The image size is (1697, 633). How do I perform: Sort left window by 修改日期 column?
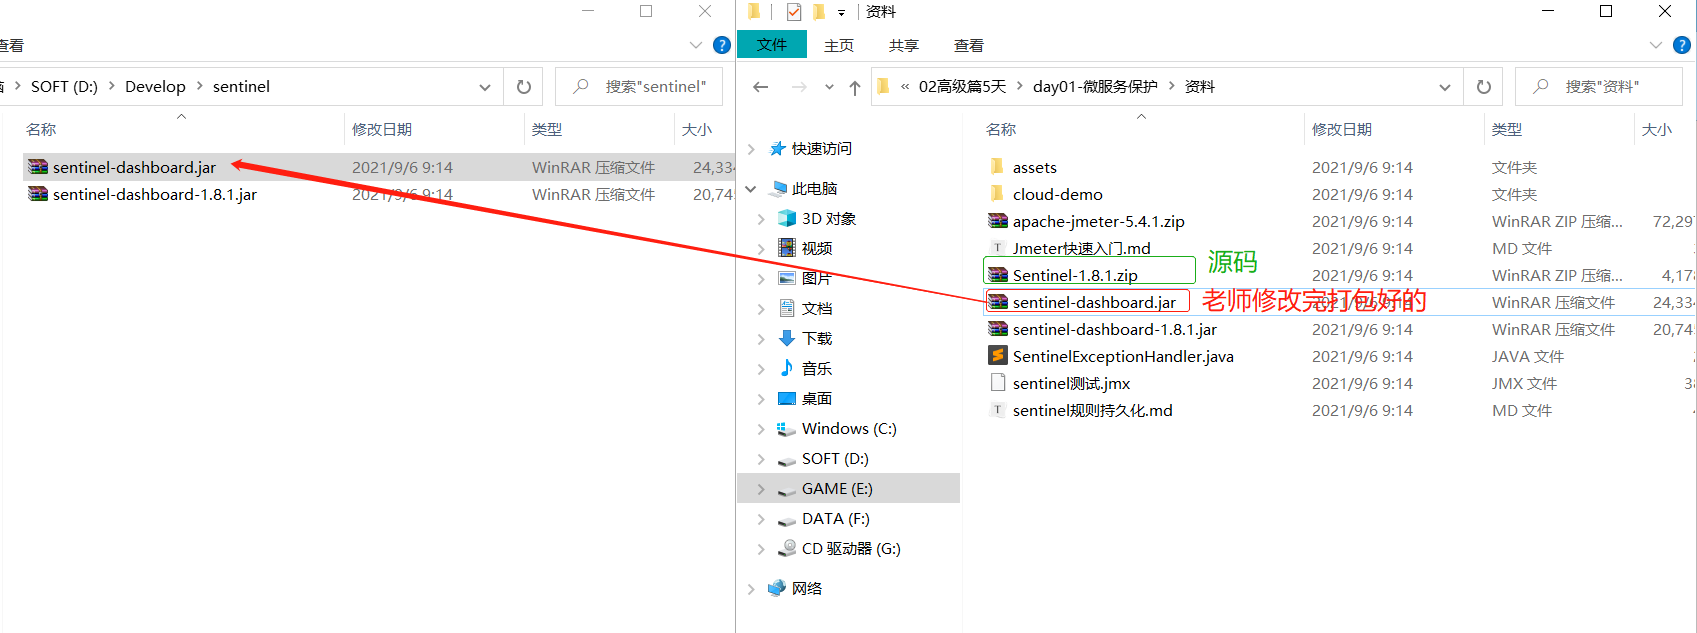tap(382, 129)
